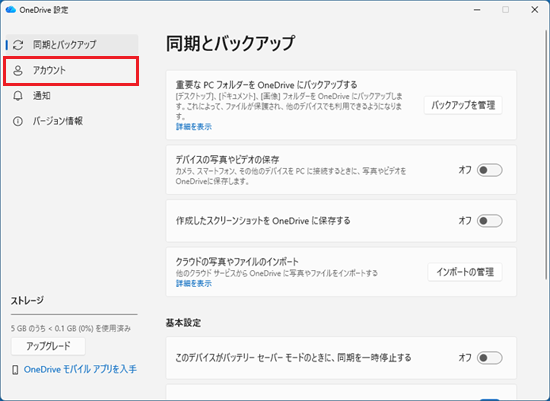Viewport: 550px width, 401px height.
Task: Click the アップグレード storage button
Action: [x=48, y=346]
